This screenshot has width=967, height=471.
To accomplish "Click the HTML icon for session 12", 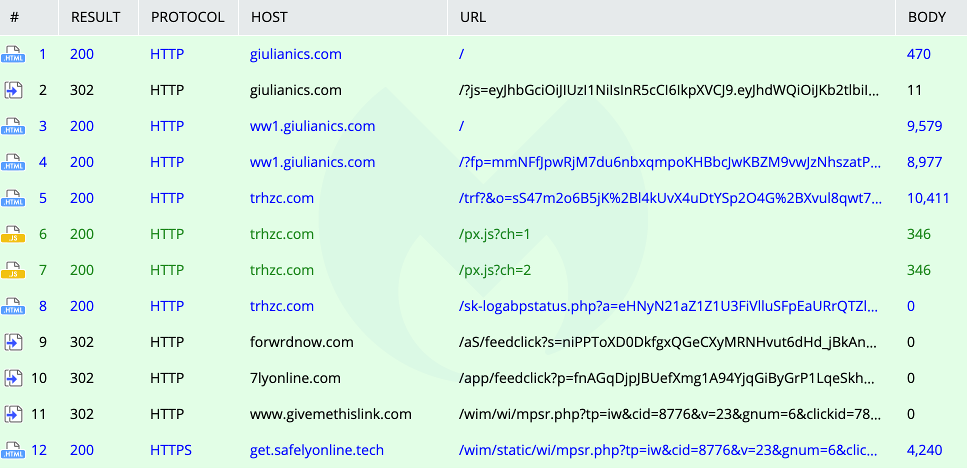I will tap(14, 451).
